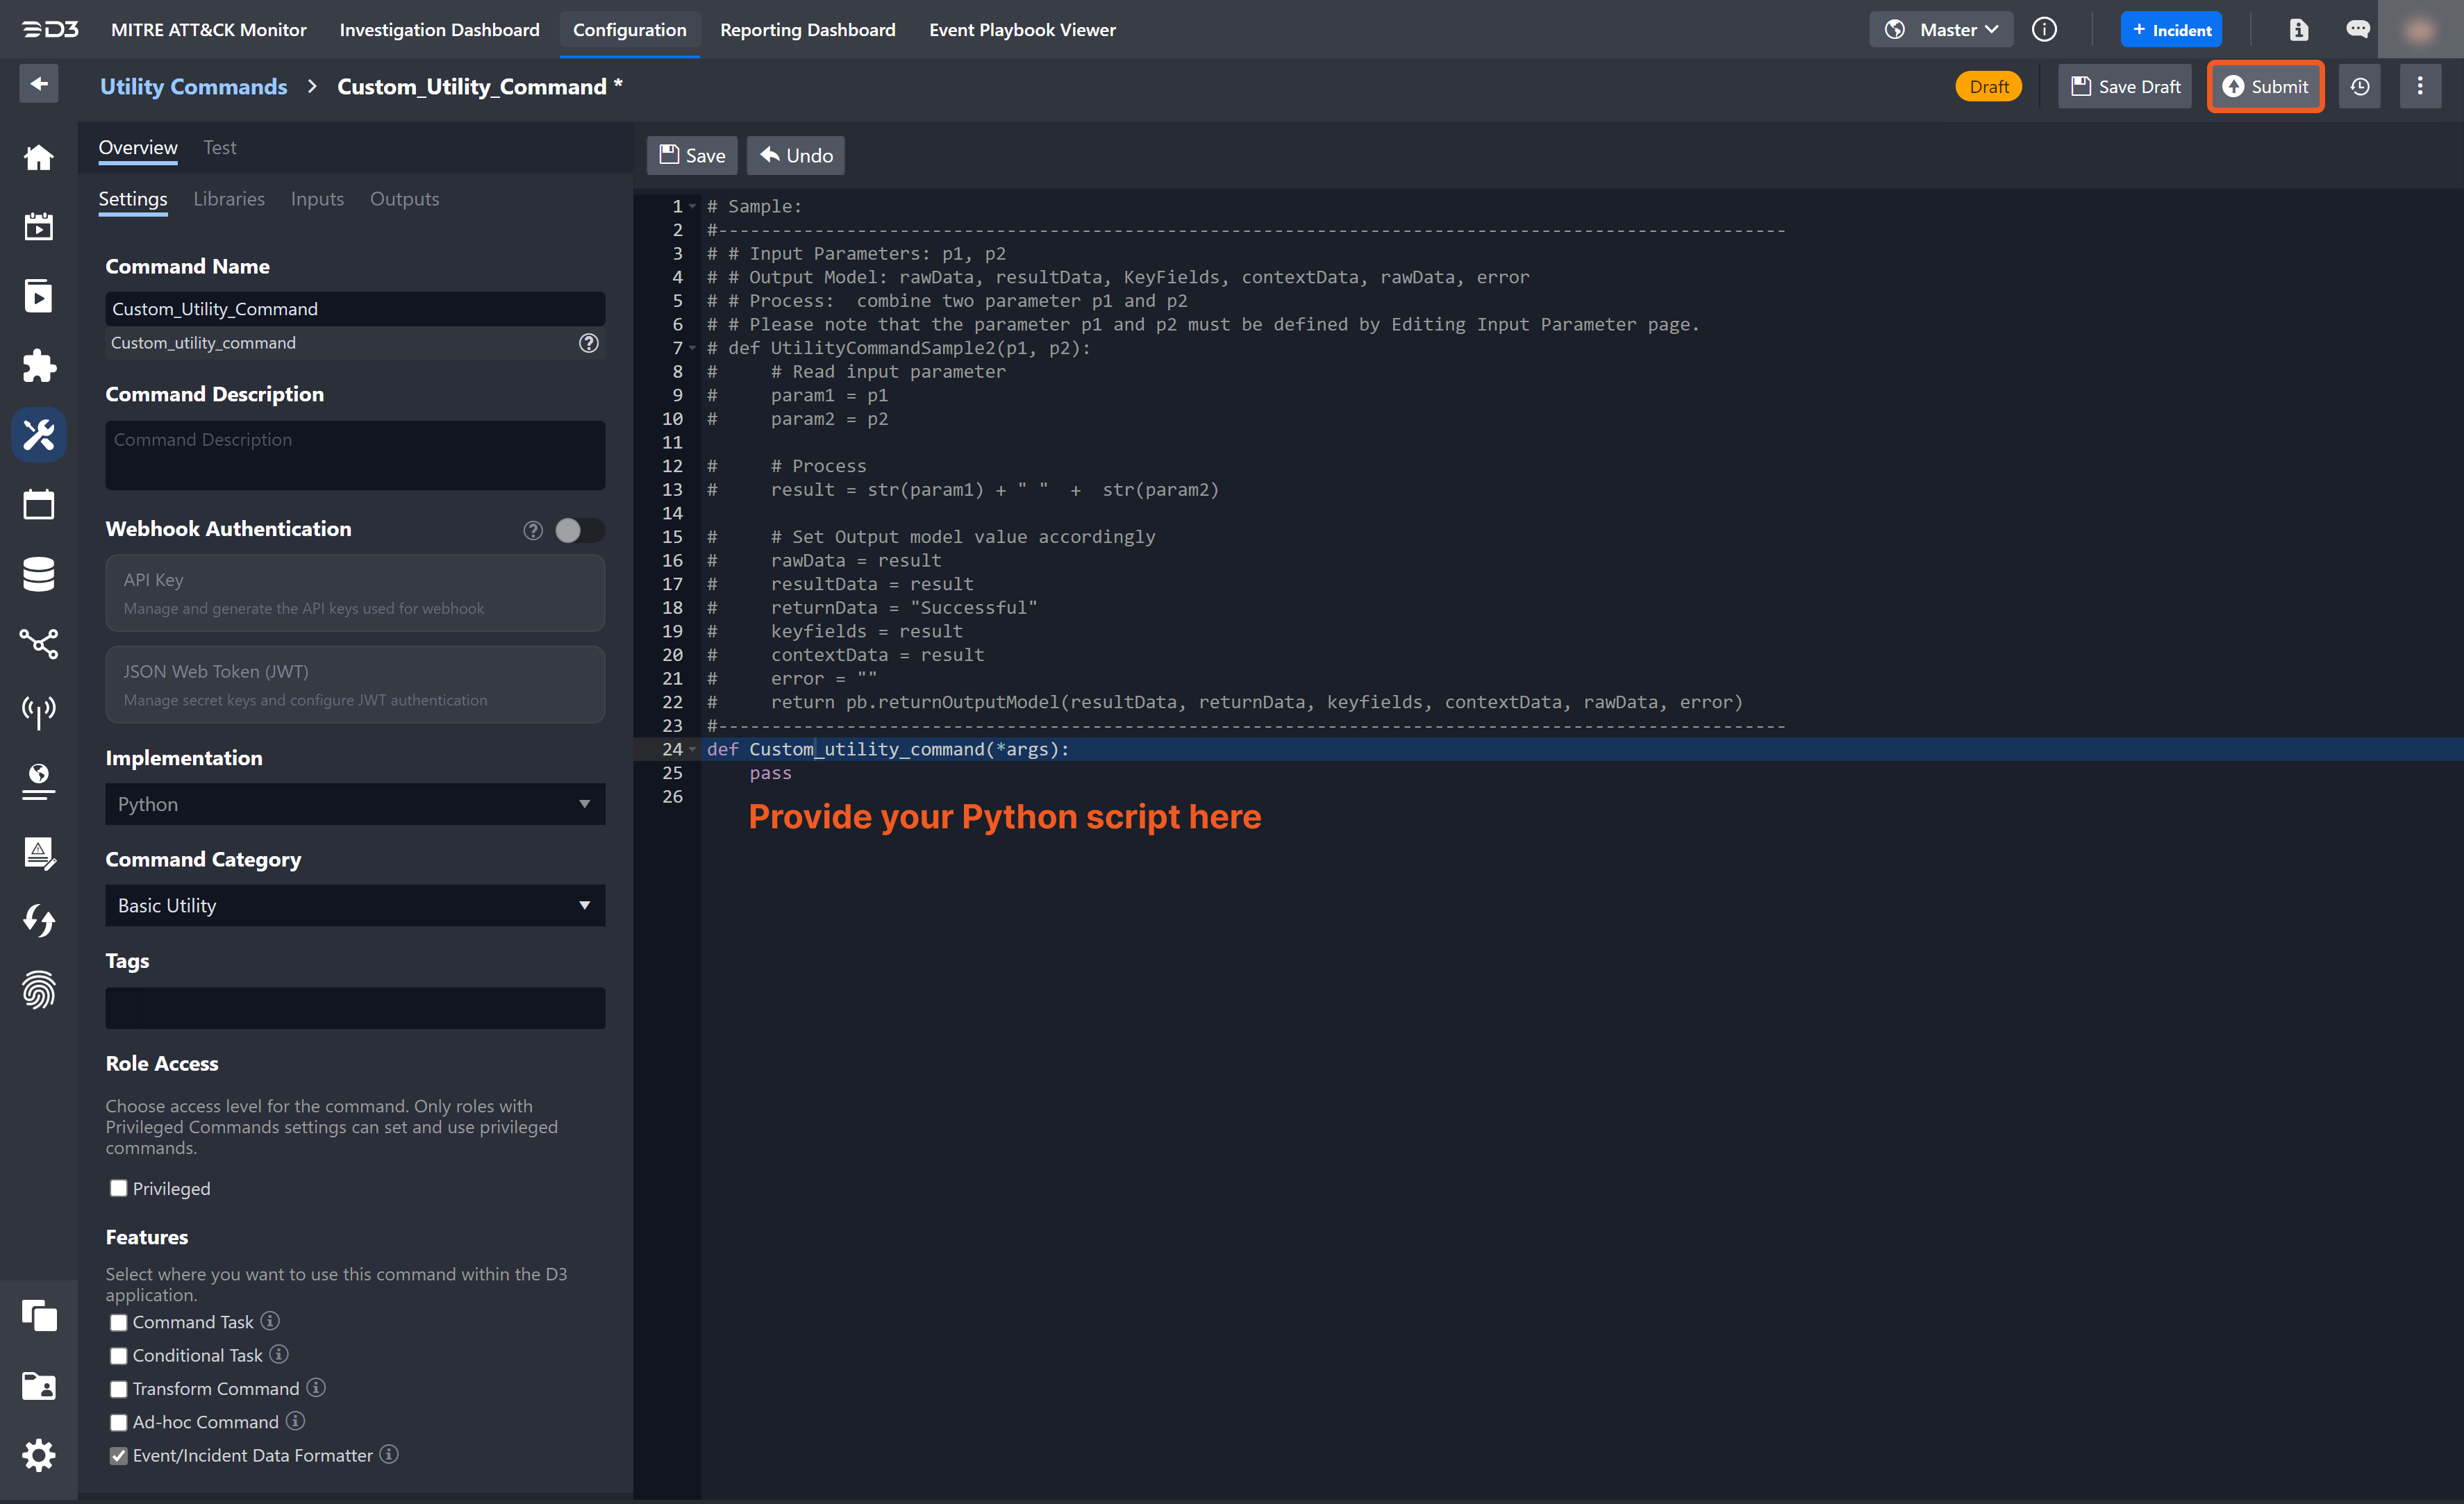
Task: Click the Undo button in editor toolbar
Action: click(794, 155)
